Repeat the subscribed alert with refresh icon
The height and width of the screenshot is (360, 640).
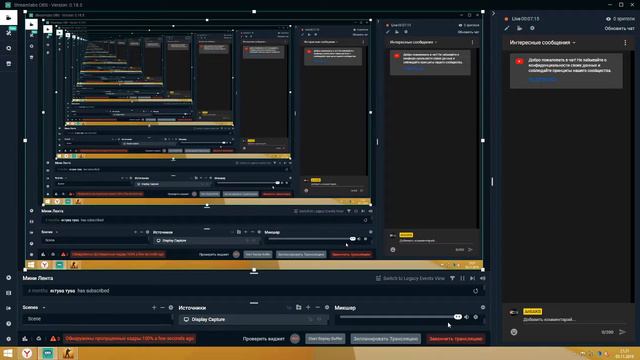click(476, 291)
